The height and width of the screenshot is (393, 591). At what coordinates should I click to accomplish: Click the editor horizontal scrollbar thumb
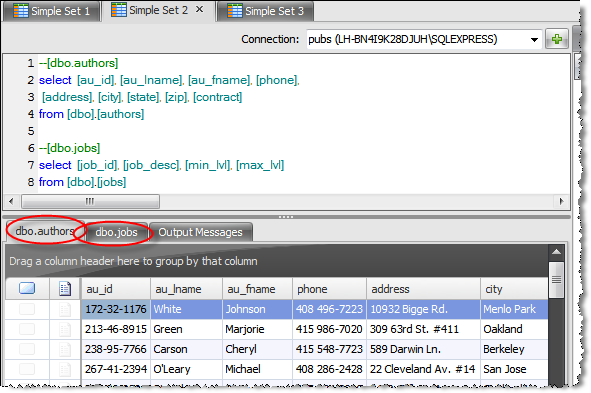90,201
